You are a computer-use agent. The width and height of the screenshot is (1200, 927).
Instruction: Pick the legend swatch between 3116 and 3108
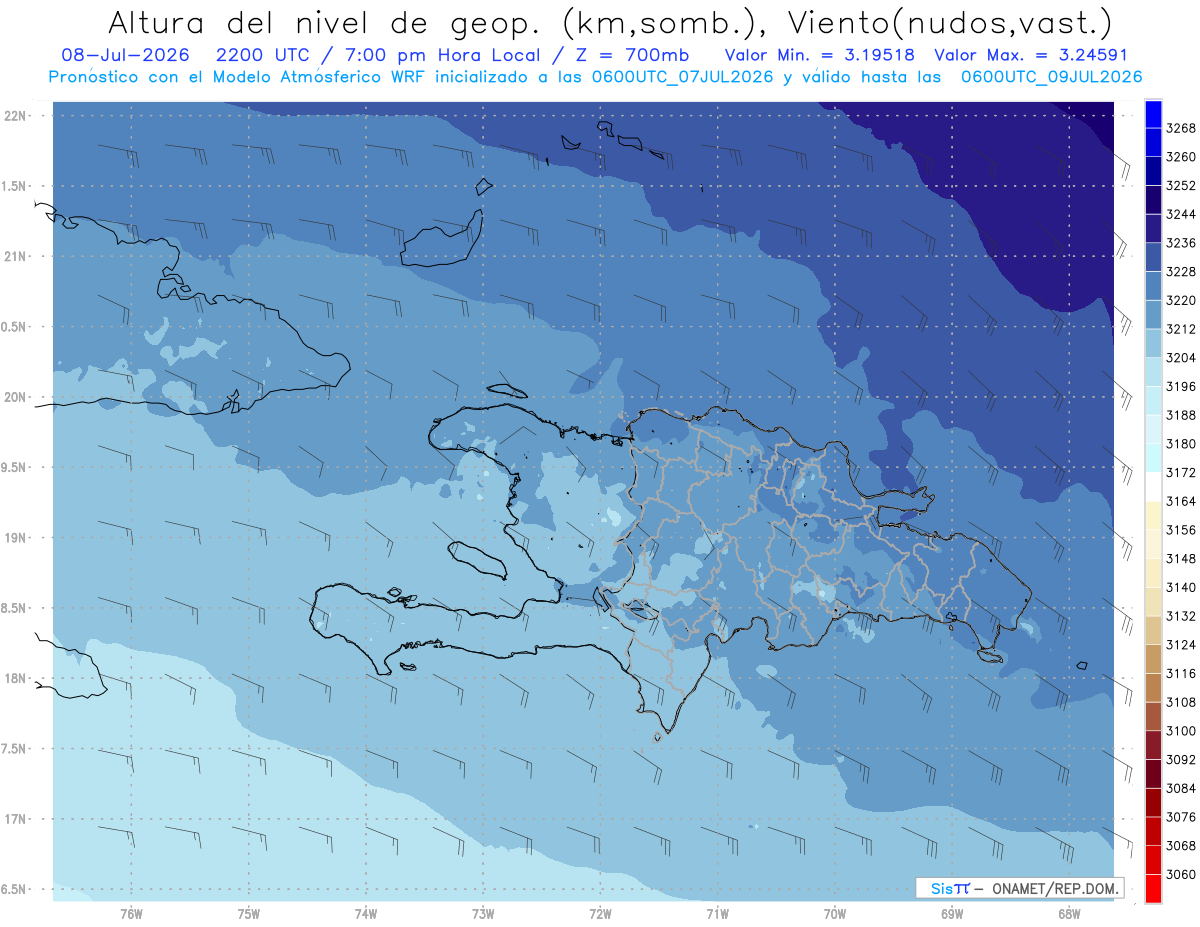pos(1152,687)
